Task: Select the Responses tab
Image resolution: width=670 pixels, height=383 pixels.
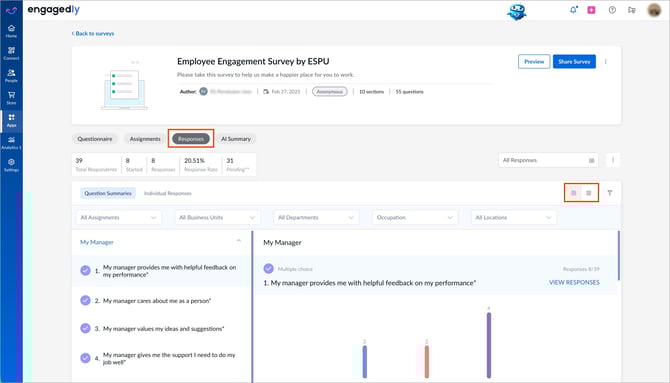Action: (x=191, y=139)
